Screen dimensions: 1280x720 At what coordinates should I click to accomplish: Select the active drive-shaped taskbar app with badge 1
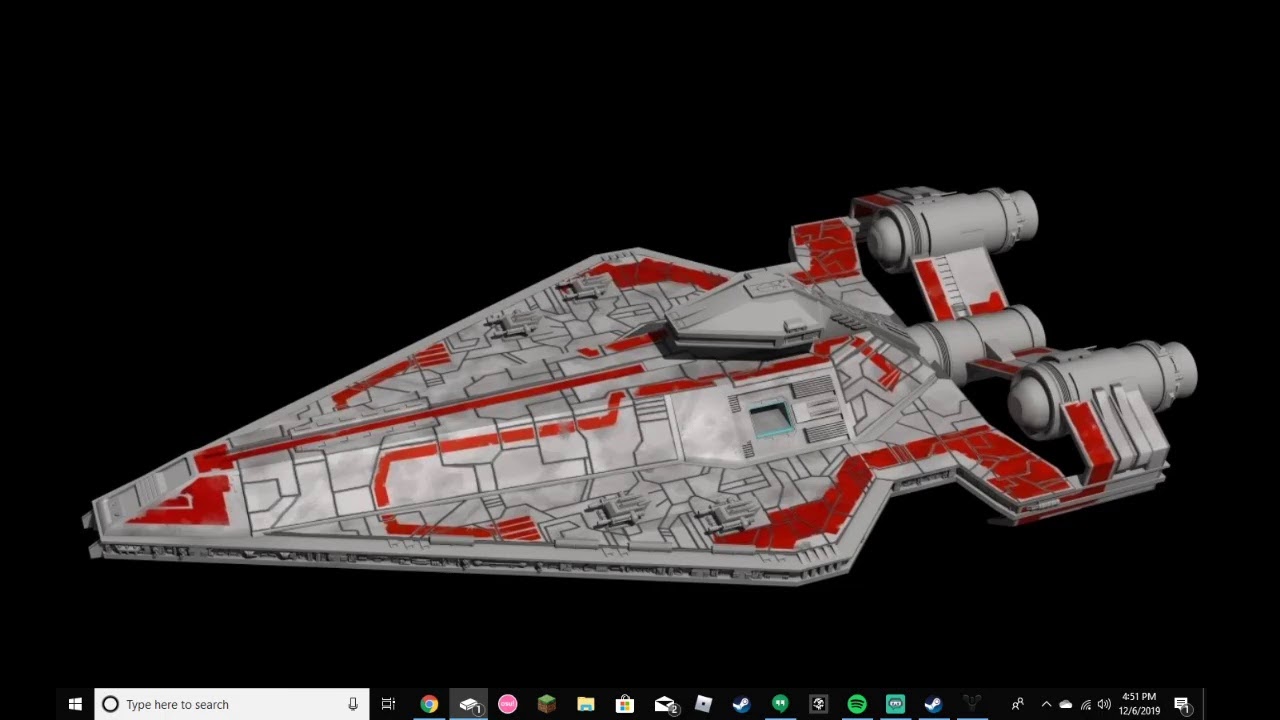468,704
